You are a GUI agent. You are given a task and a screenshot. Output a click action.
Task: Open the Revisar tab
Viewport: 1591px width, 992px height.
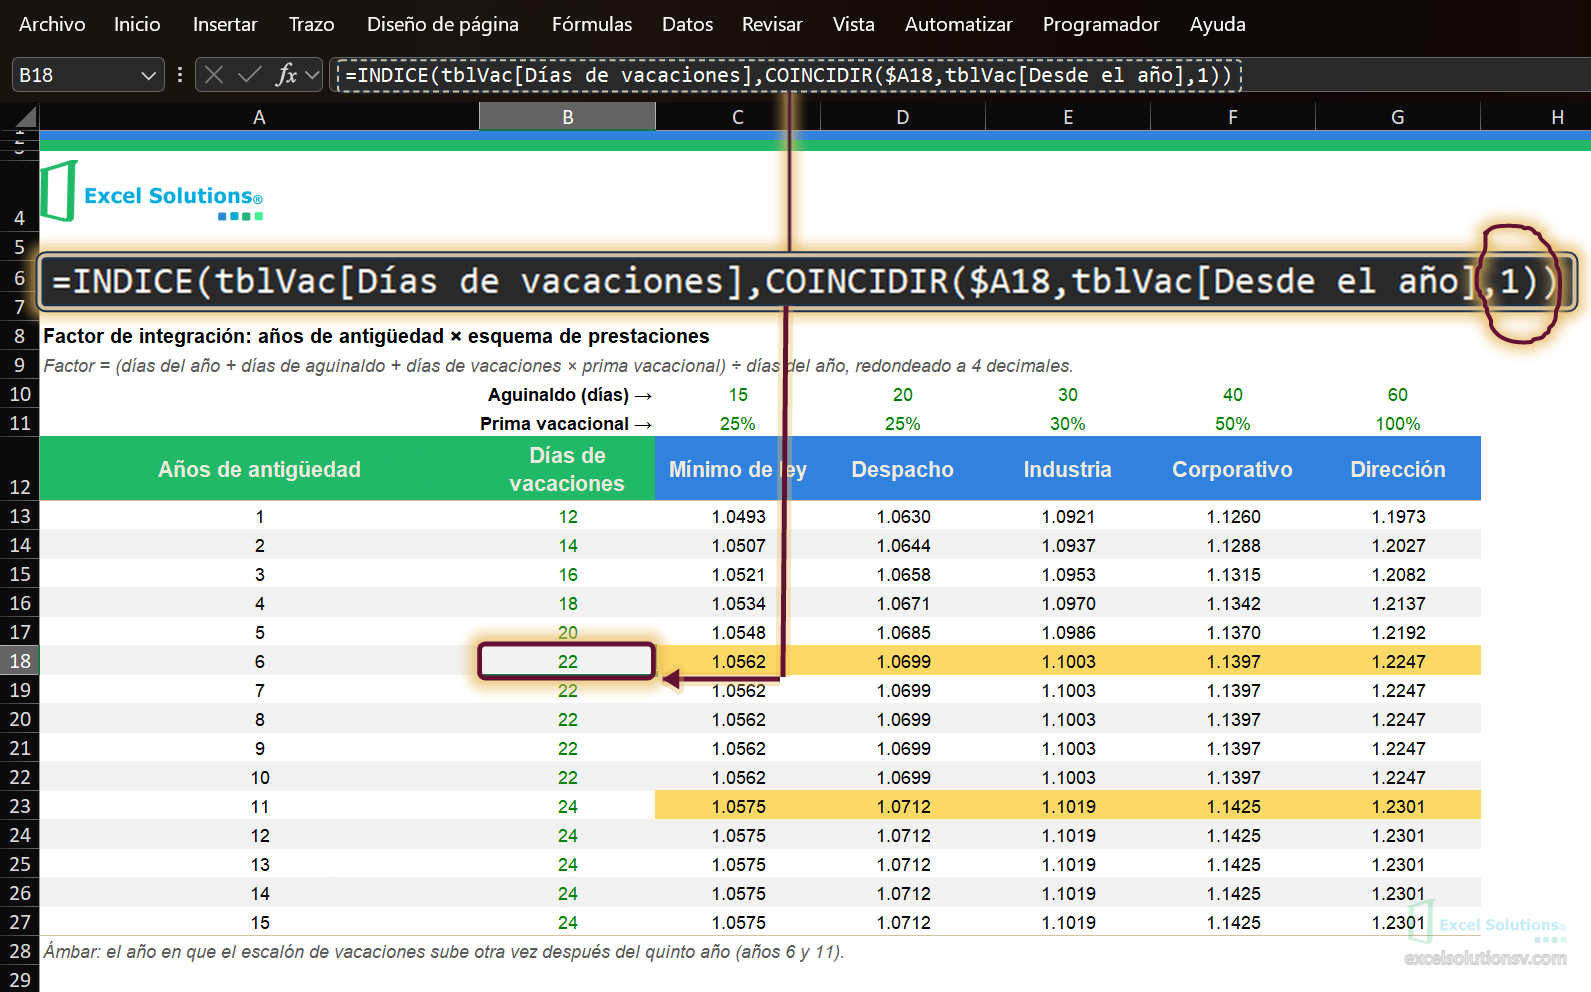coord(772,24)
